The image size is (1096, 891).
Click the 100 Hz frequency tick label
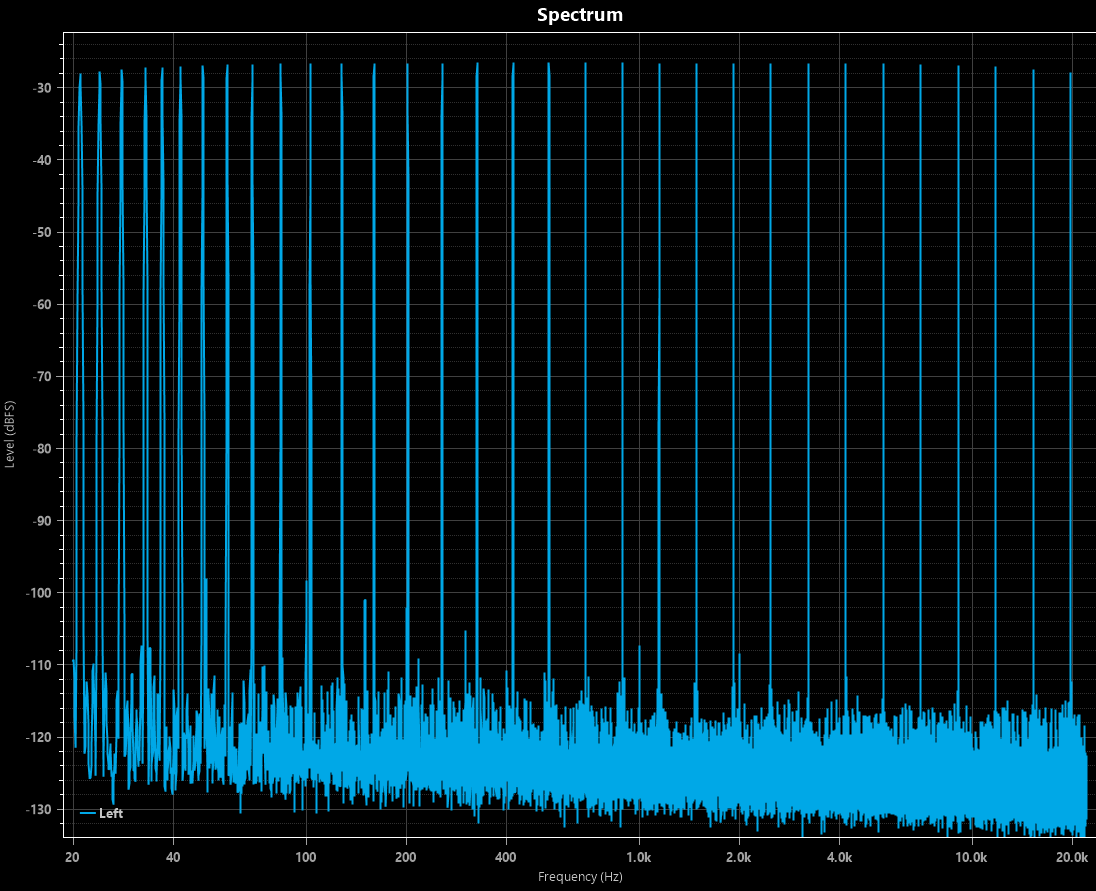[305, 857]
